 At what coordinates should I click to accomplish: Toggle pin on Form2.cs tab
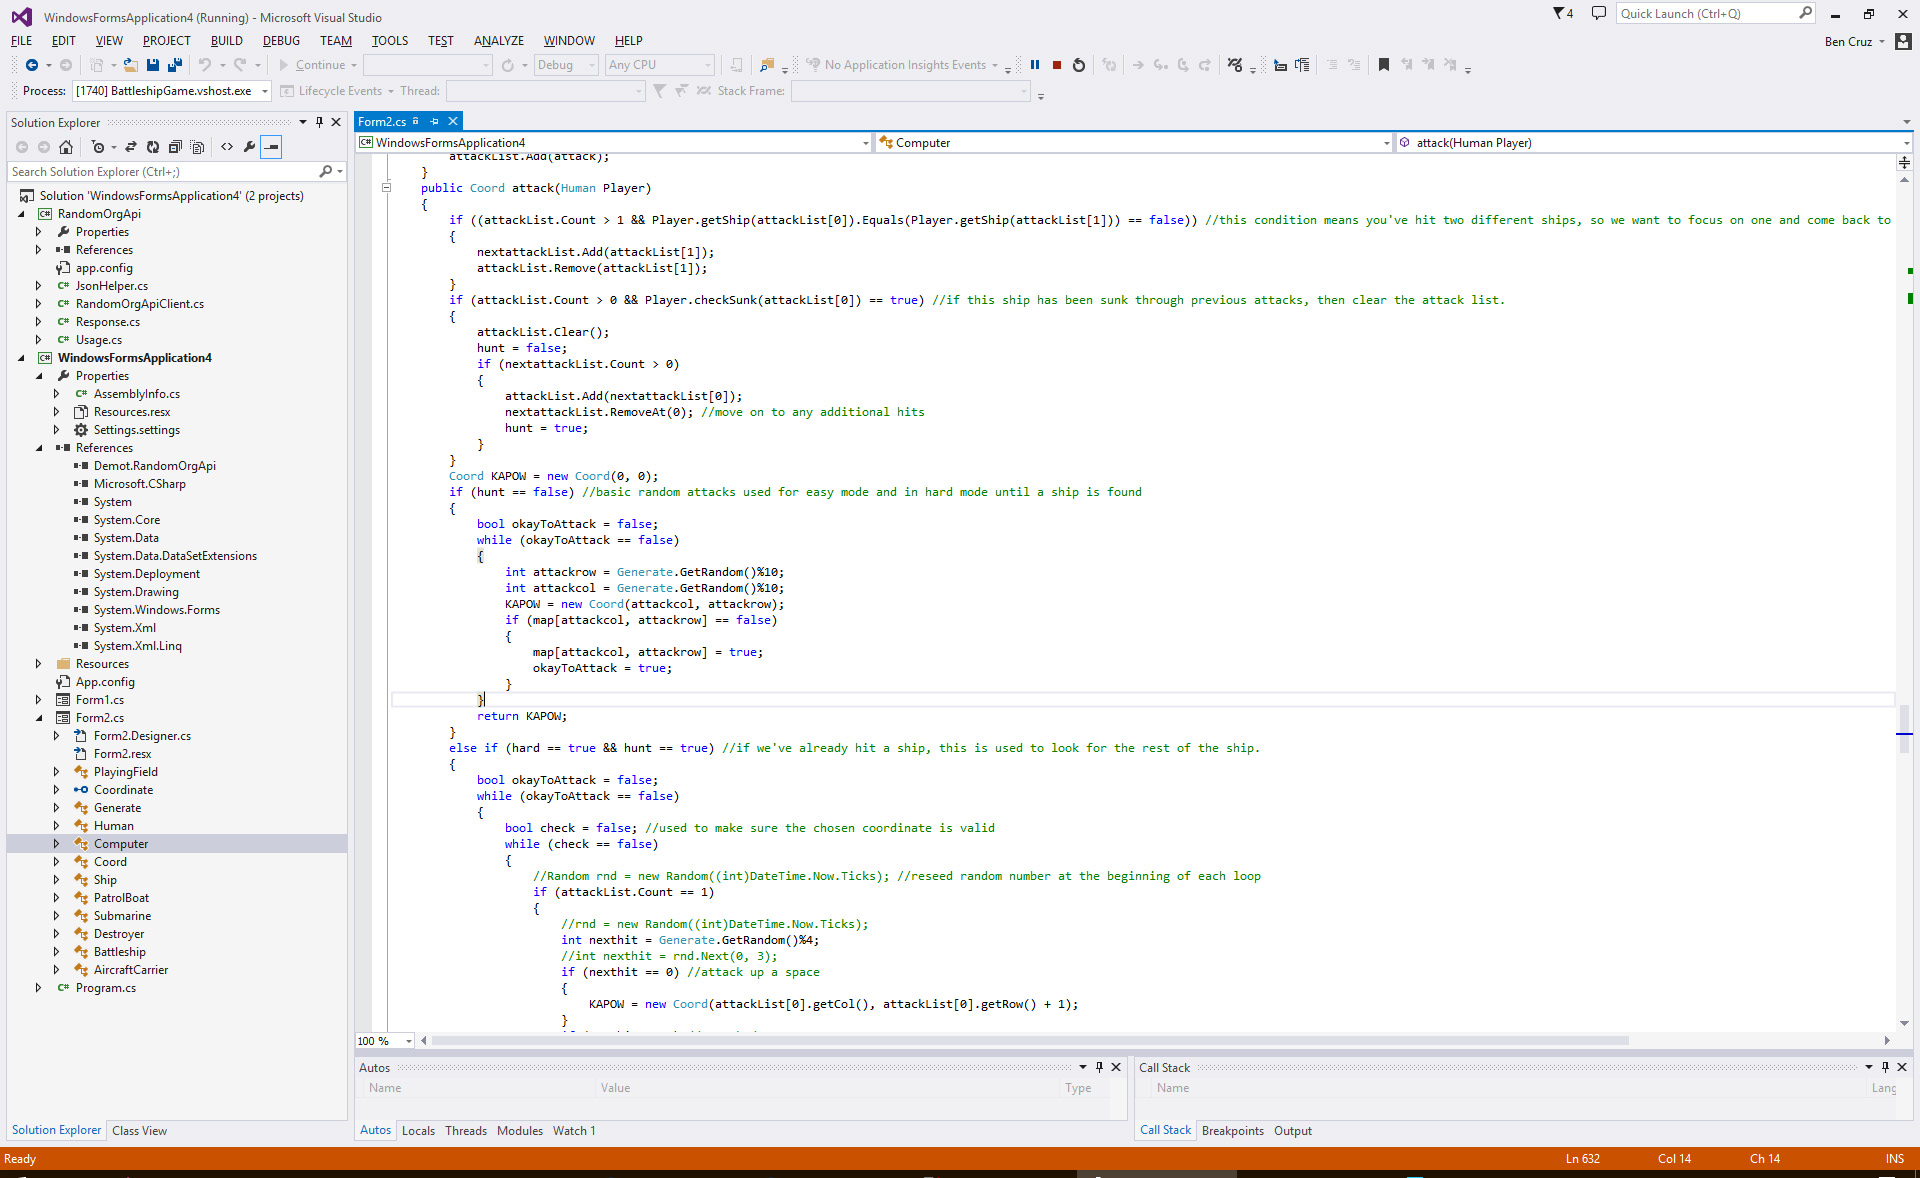[x=434, y=121]
